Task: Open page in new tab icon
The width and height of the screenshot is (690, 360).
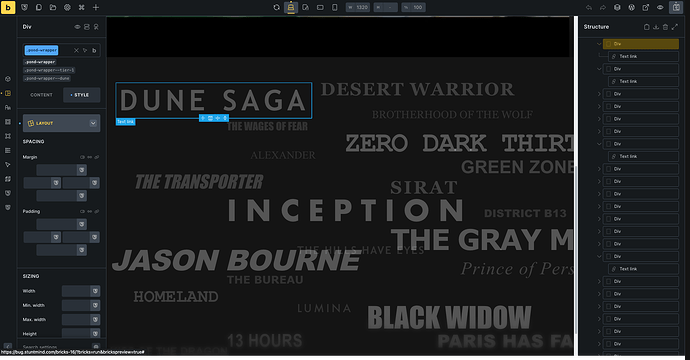Action: click(646, 7)
